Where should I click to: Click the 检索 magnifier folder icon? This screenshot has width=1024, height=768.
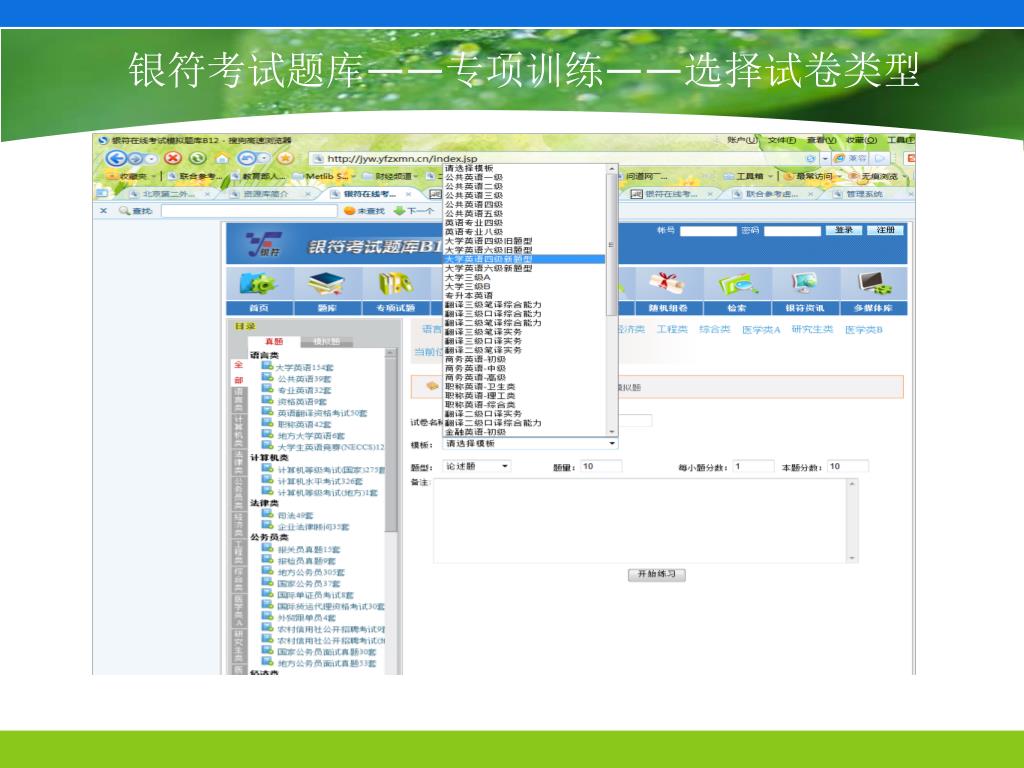(737, 283)
